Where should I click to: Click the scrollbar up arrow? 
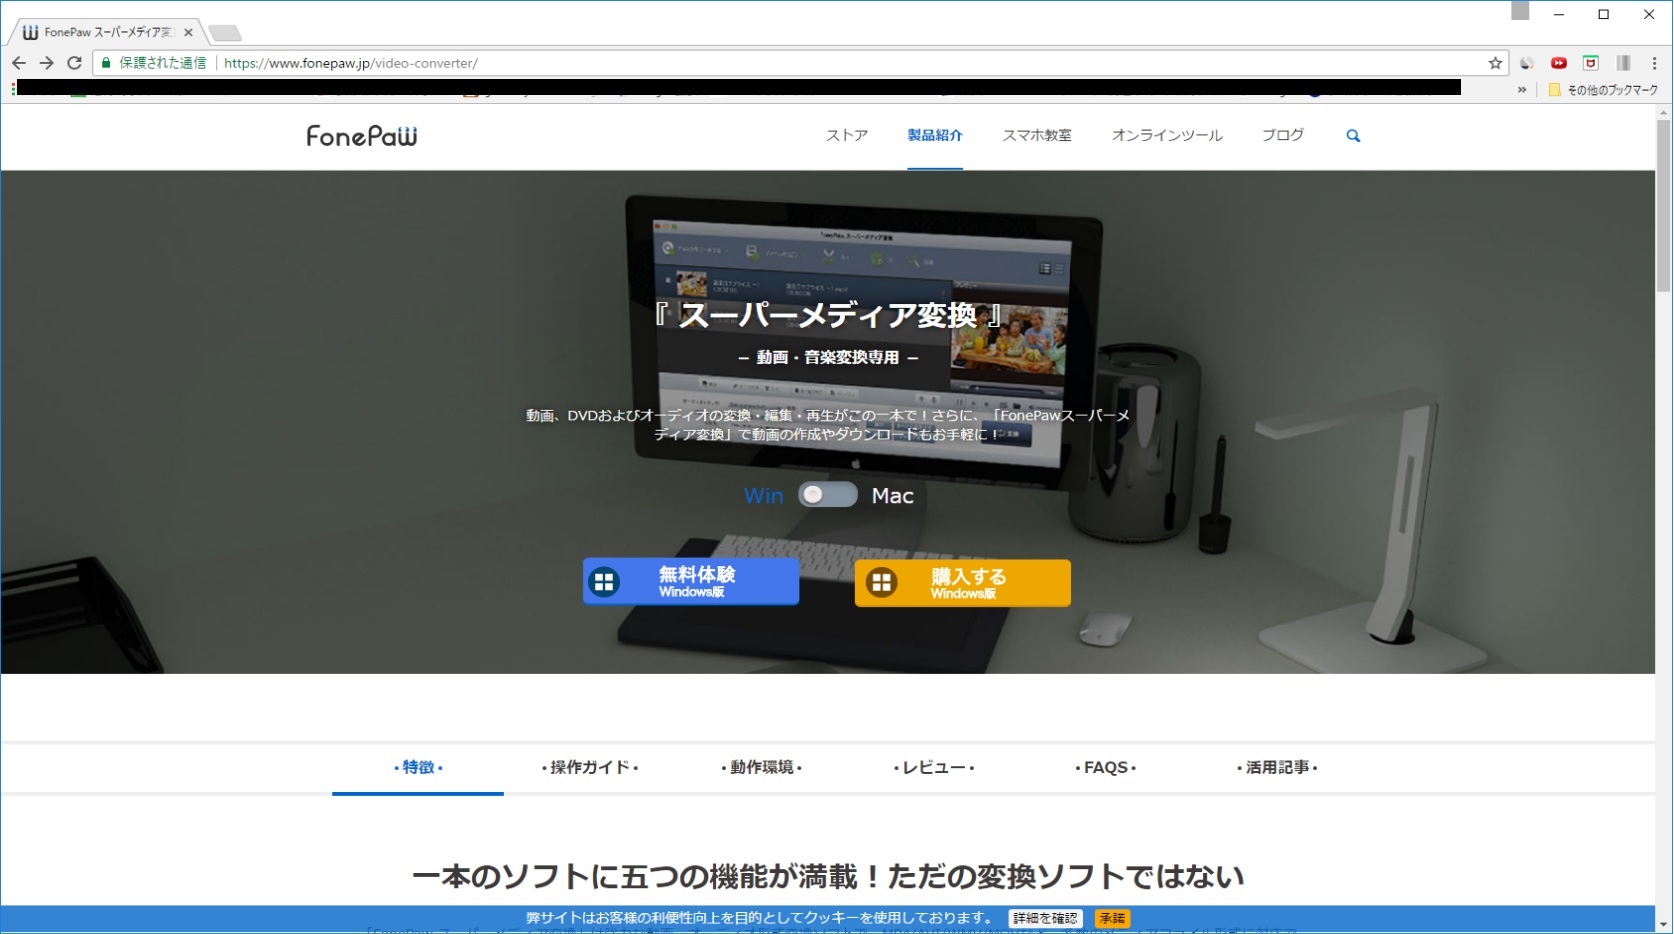[x=1664, y=112]
